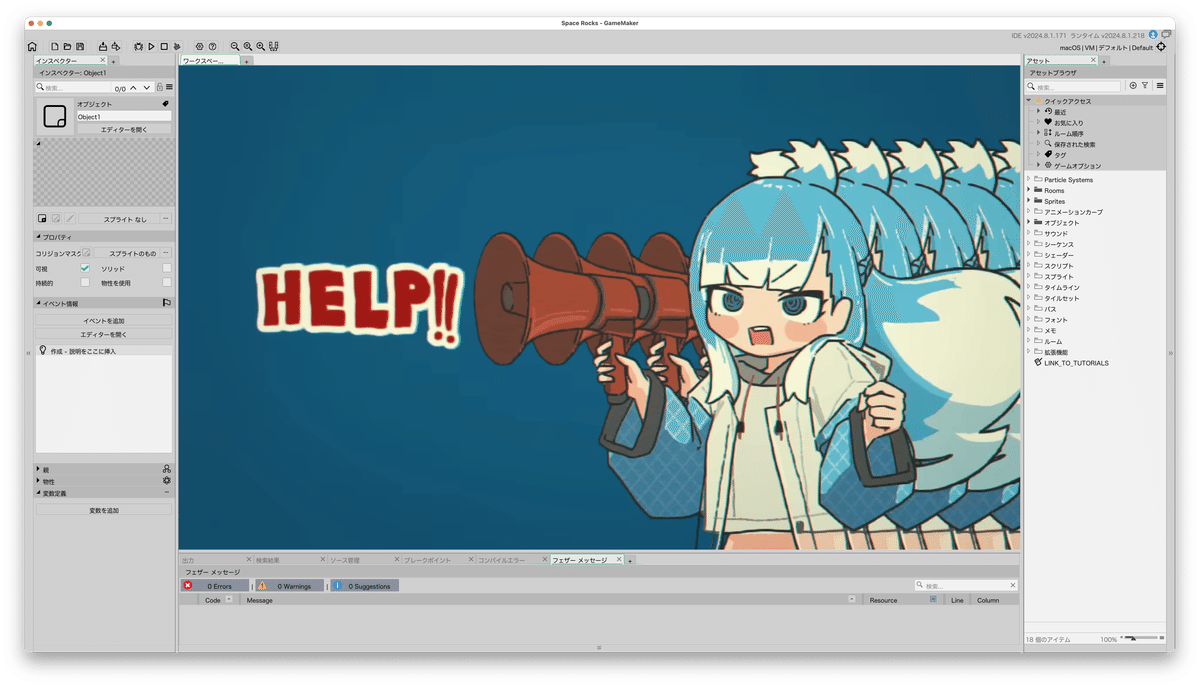This screenshot has width=1200, height=686.
Task: Toggle the 物性を使用 checkbox
Action: coord(167,283)
